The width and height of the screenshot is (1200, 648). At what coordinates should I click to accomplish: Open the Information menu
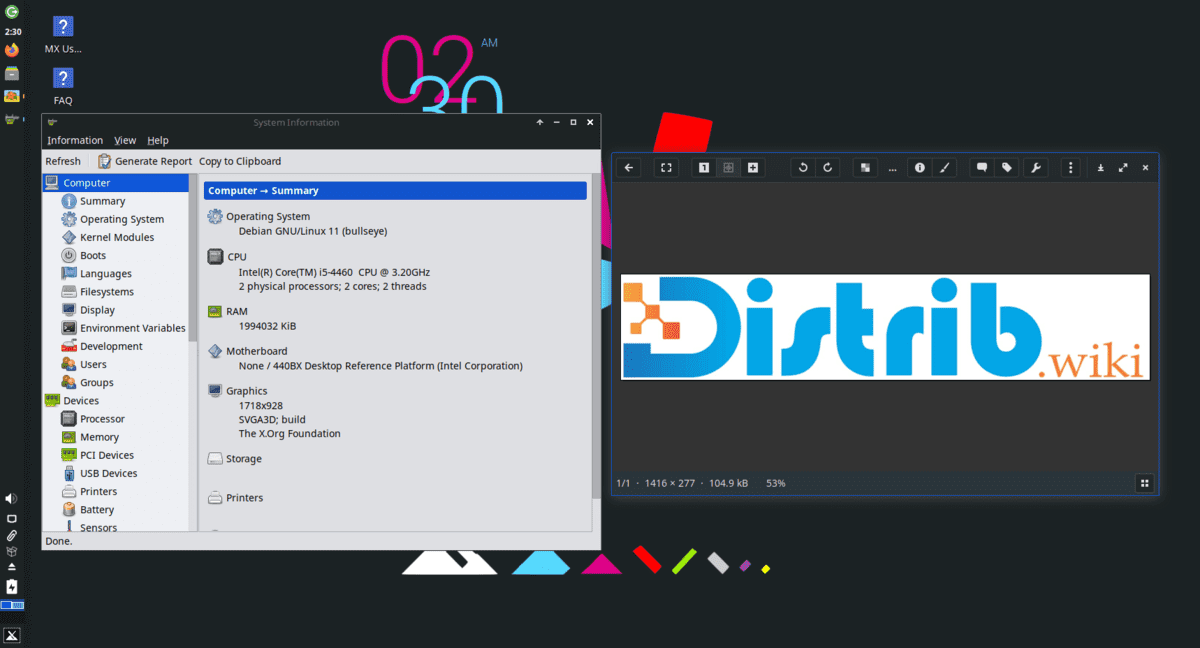coord(75,140)
